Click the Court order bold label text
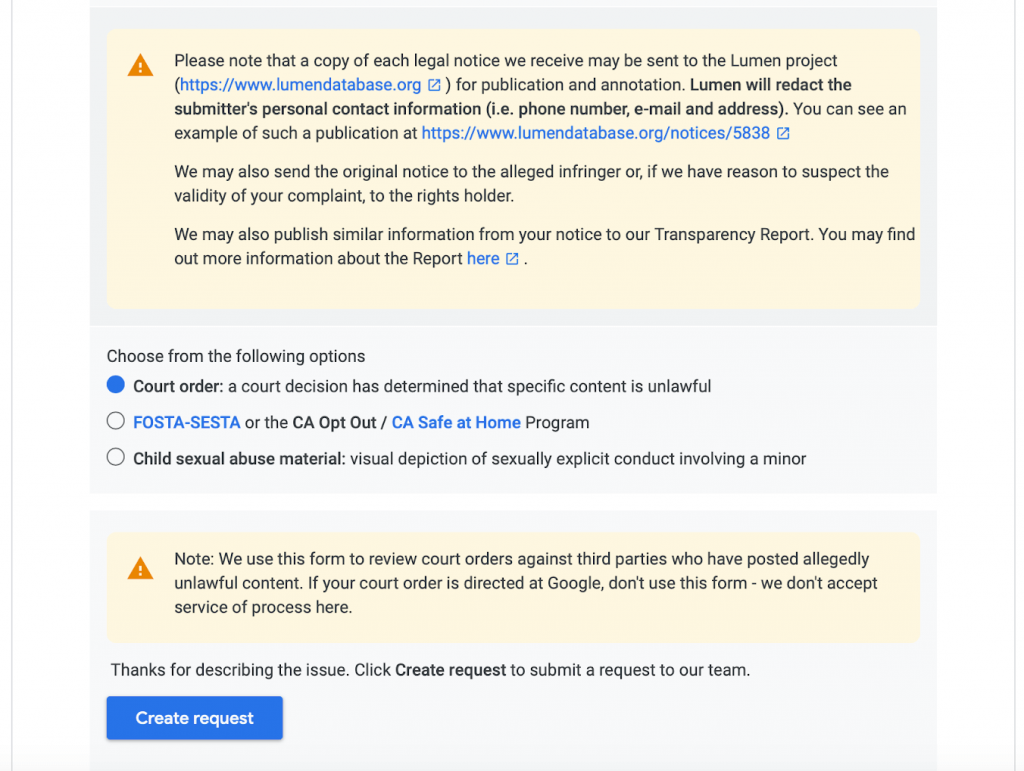Image resolution: width=1024 pixels, height=771 pixels. click(179, 385)
